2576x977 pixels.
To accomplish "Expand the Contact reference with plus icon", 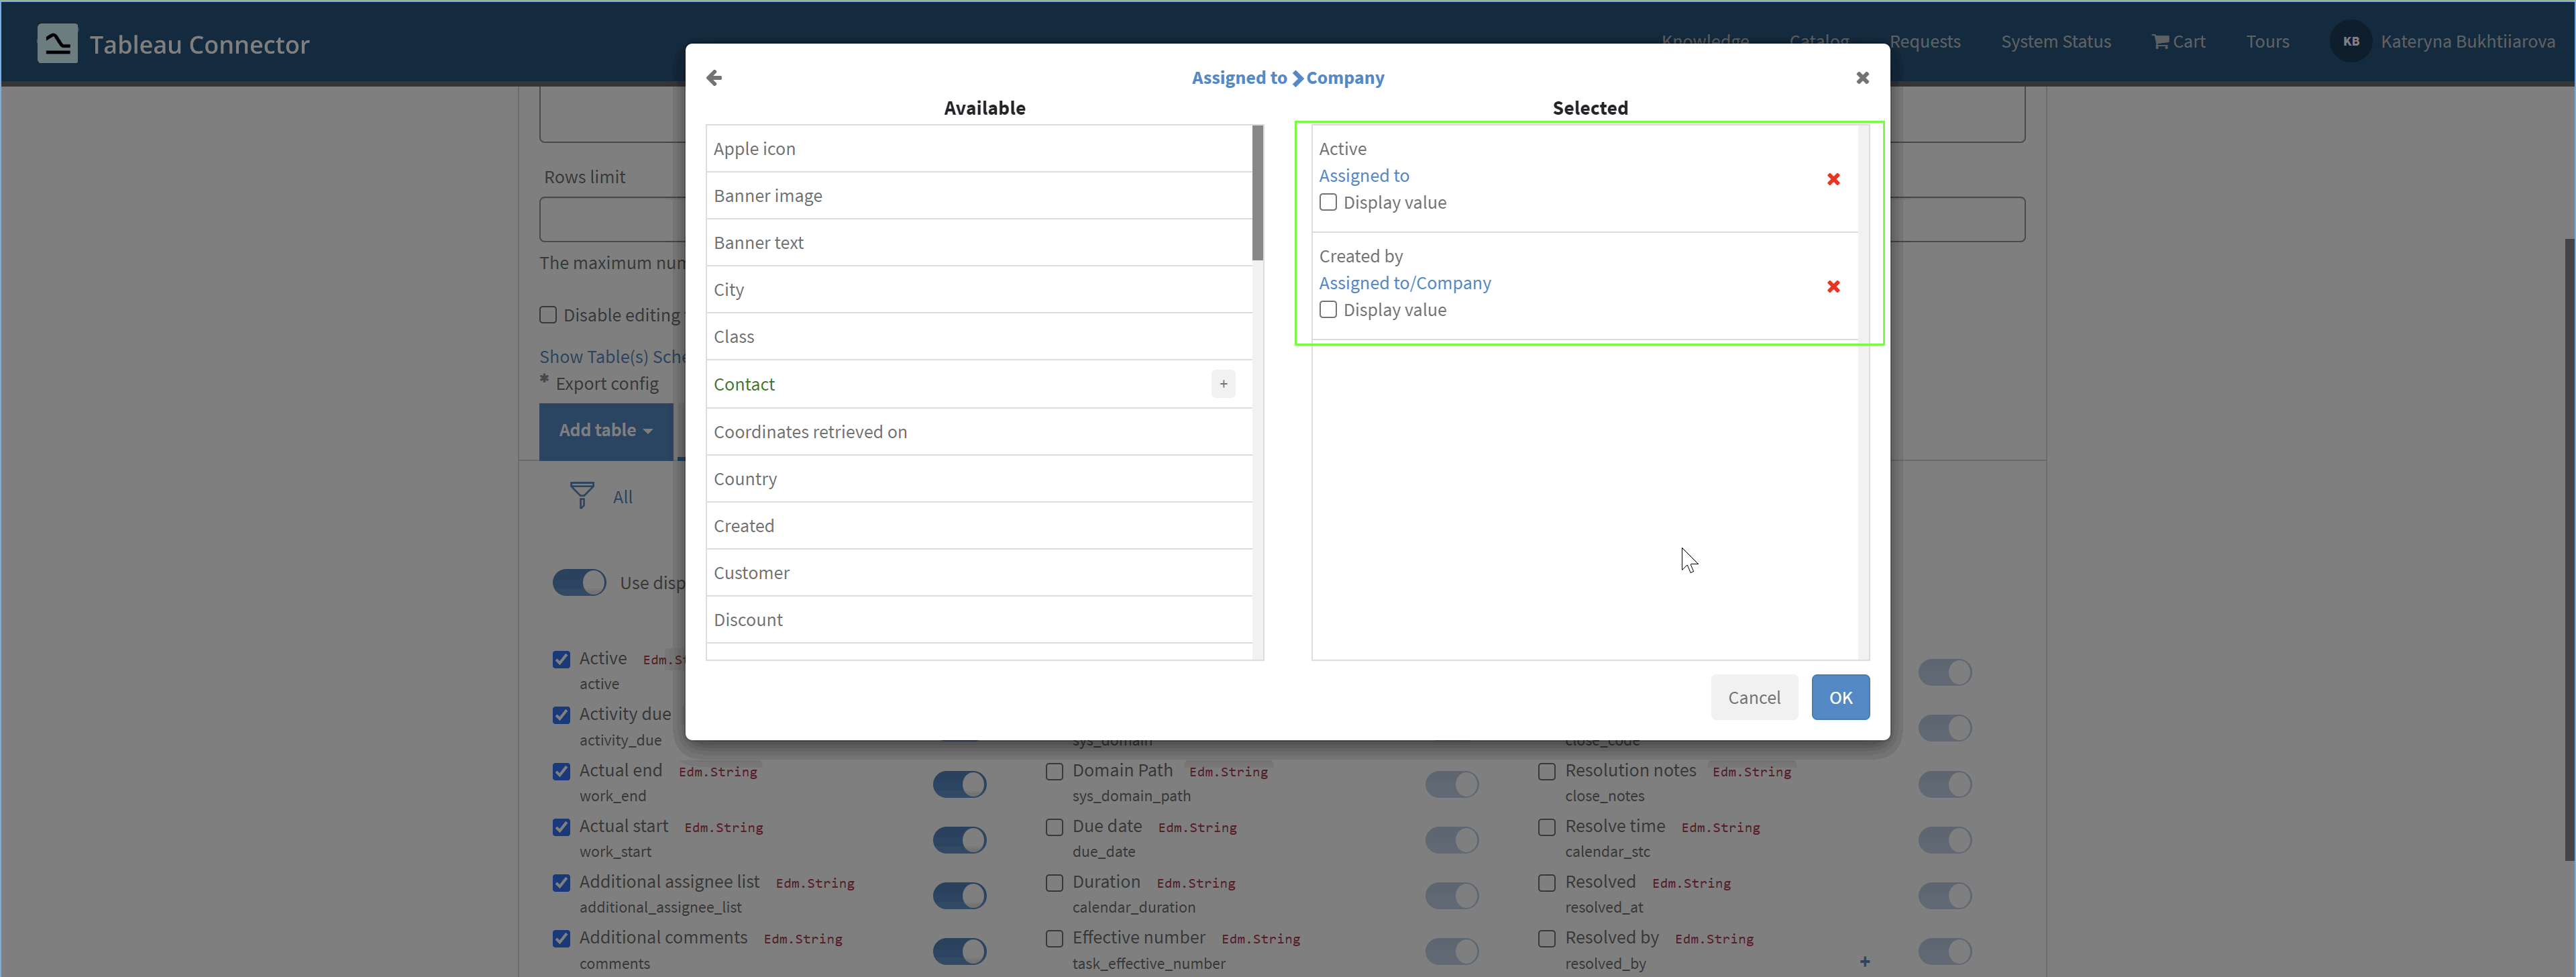I will tap(1223, 384).
